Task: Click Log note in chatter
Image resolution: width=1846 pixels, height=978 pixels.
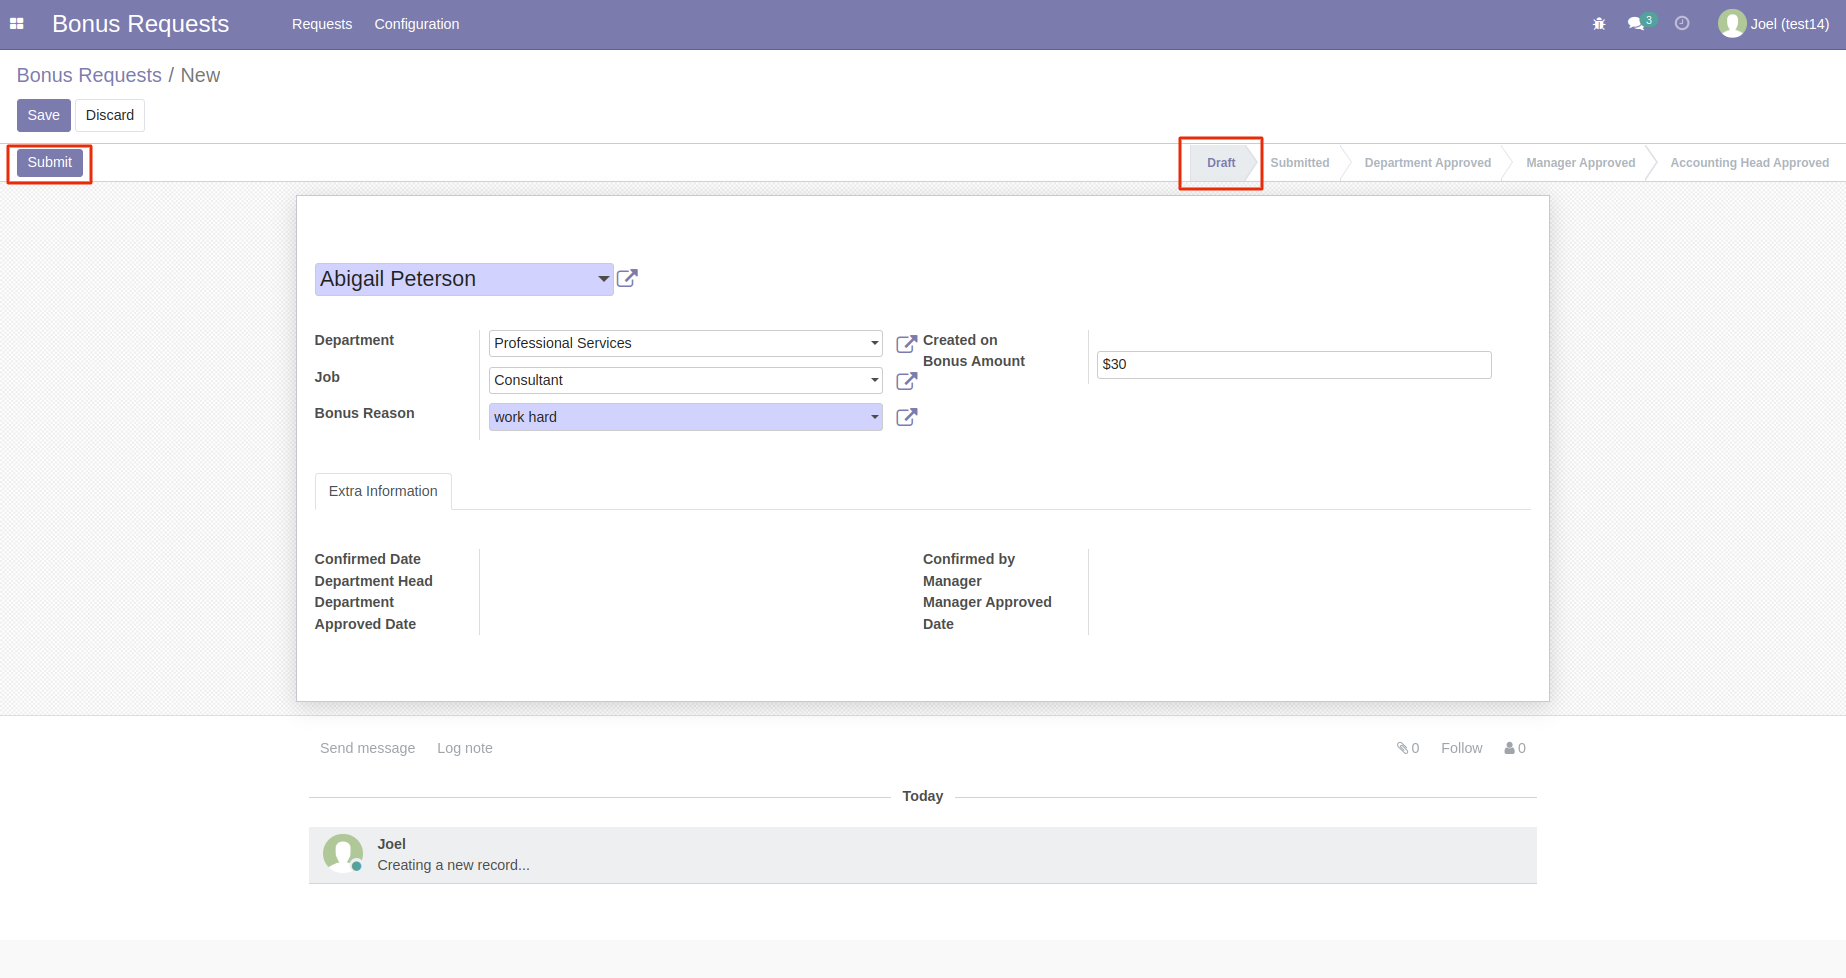Action: click(465, 748)
